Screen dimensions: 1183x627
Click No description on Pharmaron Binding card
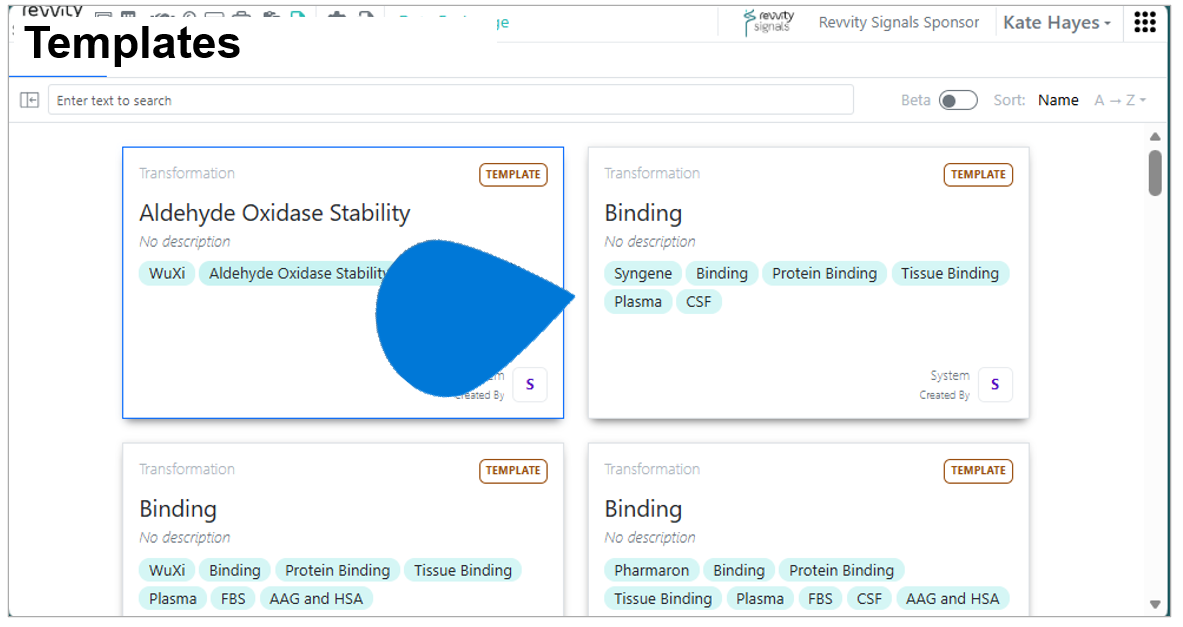650,537
